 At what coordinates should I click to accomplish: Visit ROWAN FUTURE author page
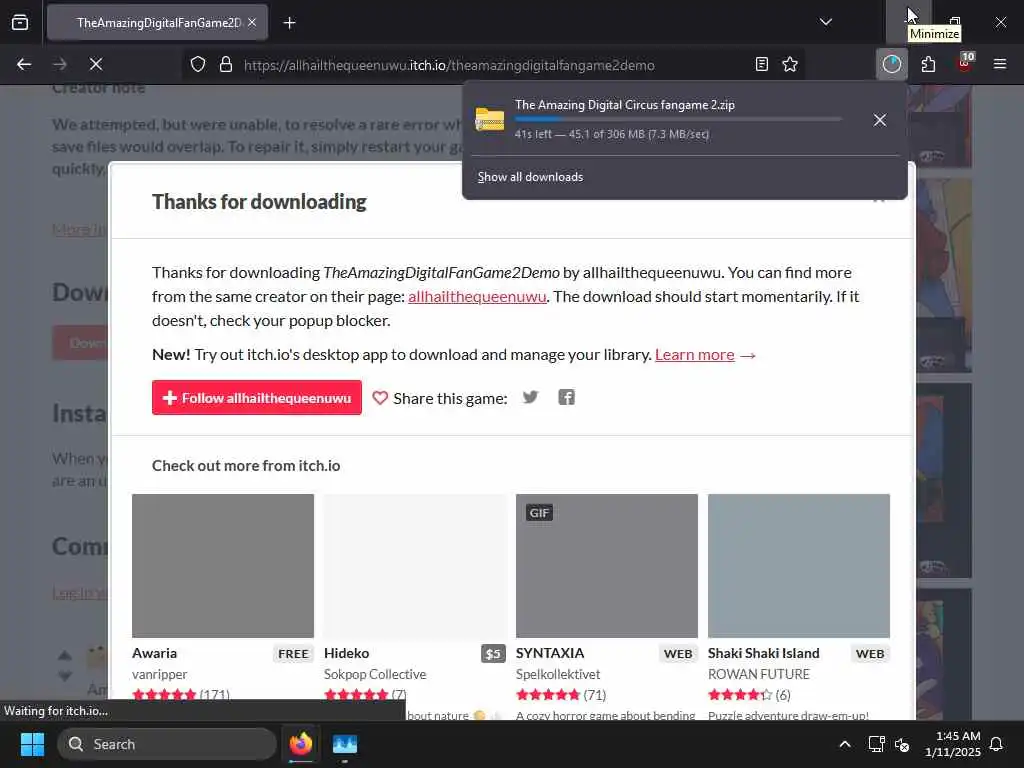[x=759, y=674]
